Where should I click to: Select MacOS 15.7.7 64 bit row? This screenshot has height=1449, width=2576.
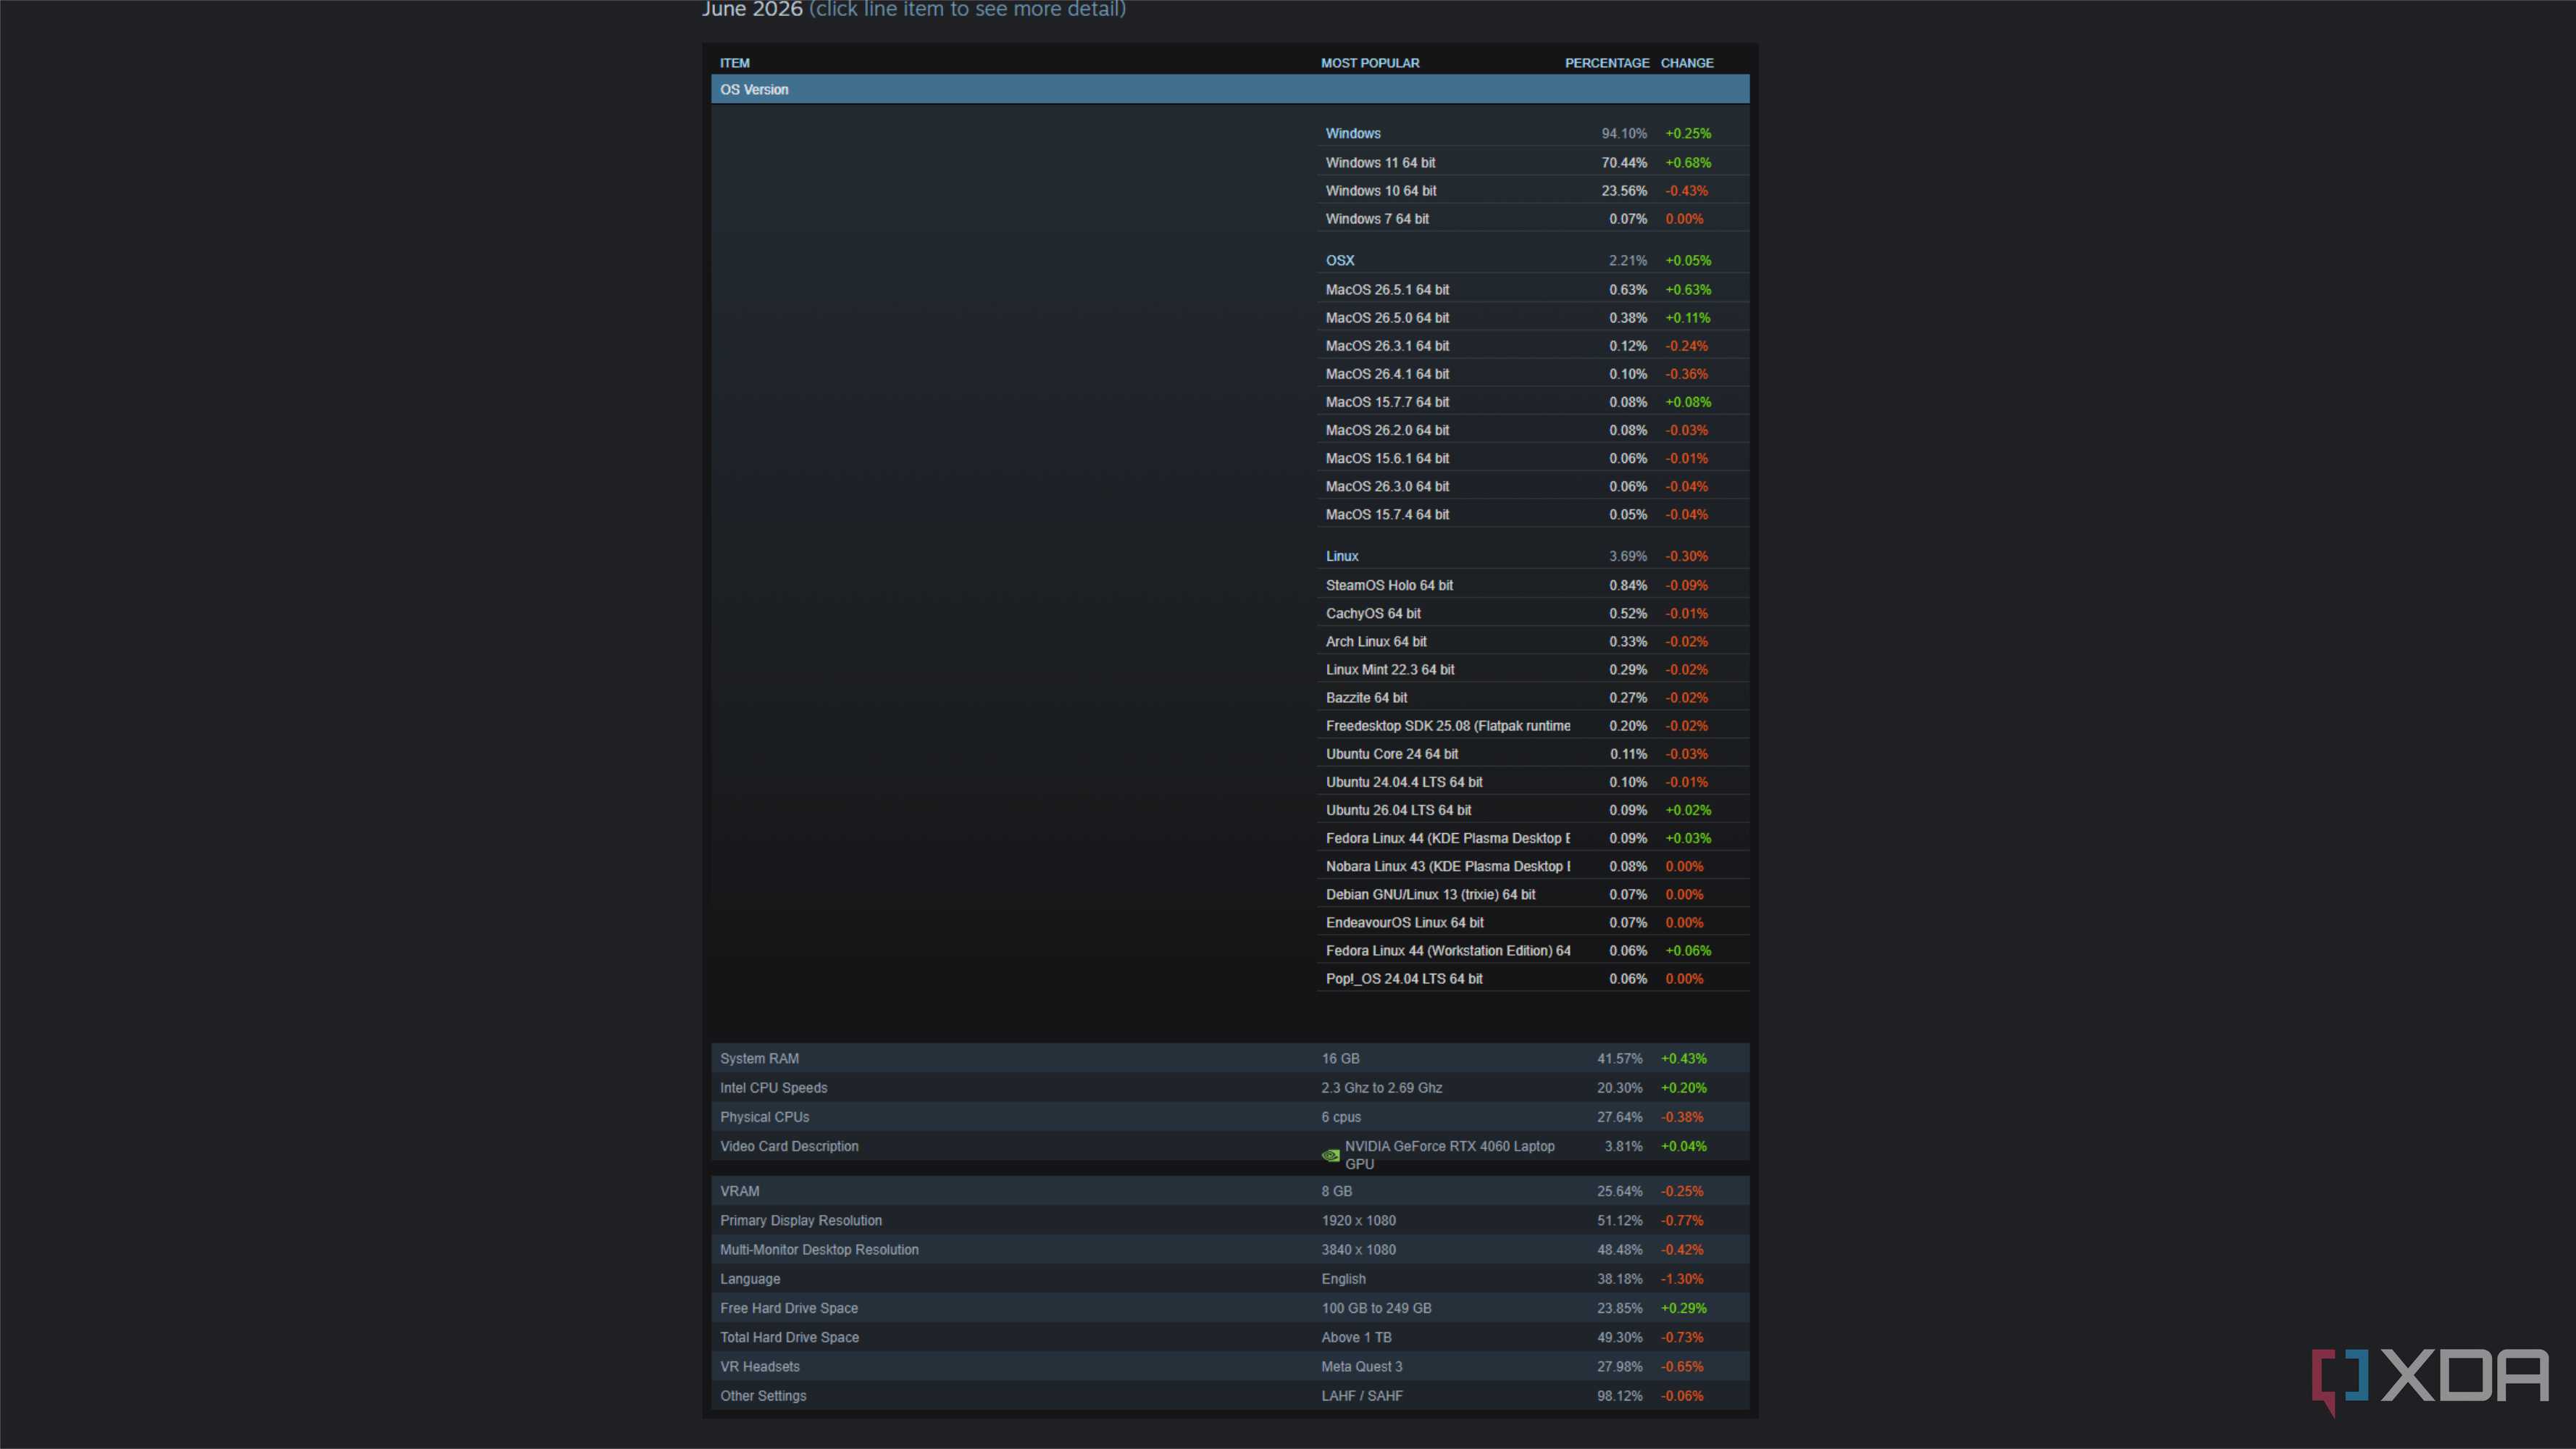[1533, 401]
